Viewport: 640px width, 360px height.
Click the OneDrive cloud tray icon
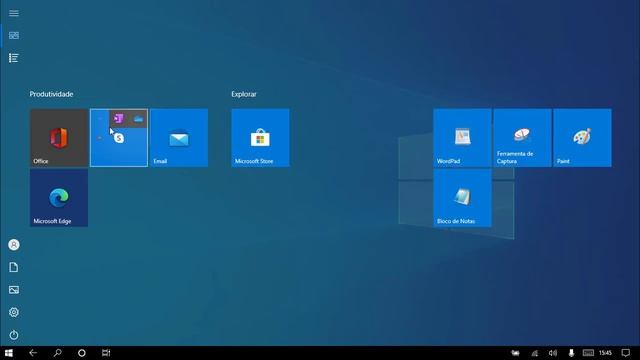pyautogui.click(x=516, y=353)
